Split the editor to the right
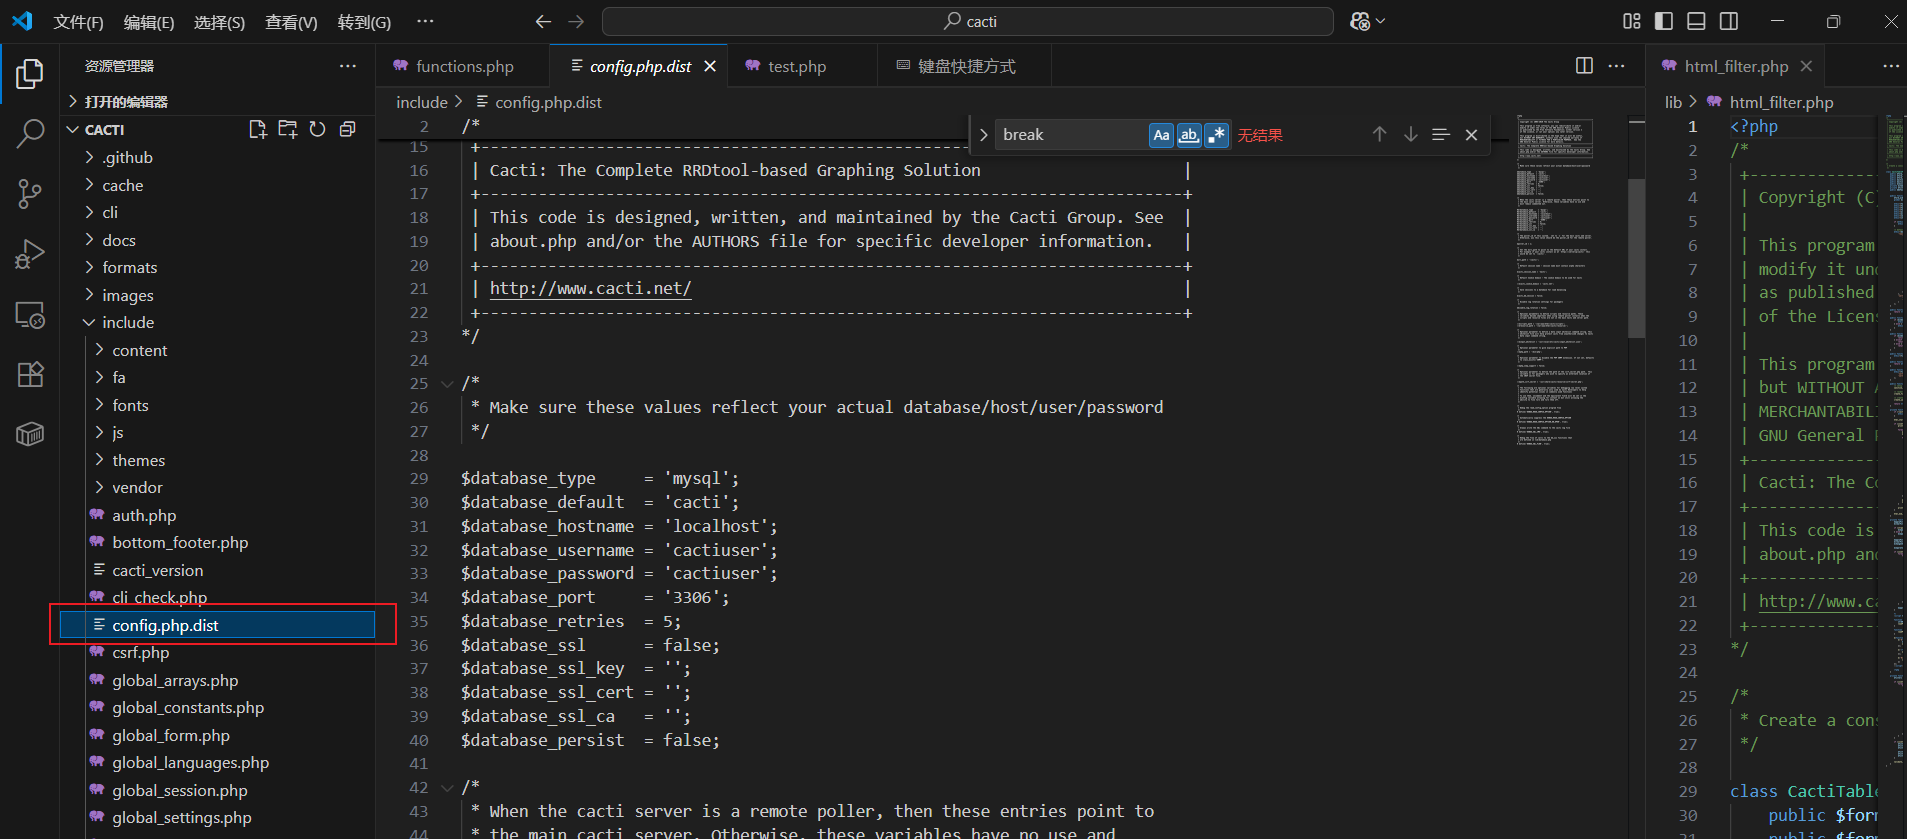Viewport: 1907px width, 839px height. [1584, 65]
